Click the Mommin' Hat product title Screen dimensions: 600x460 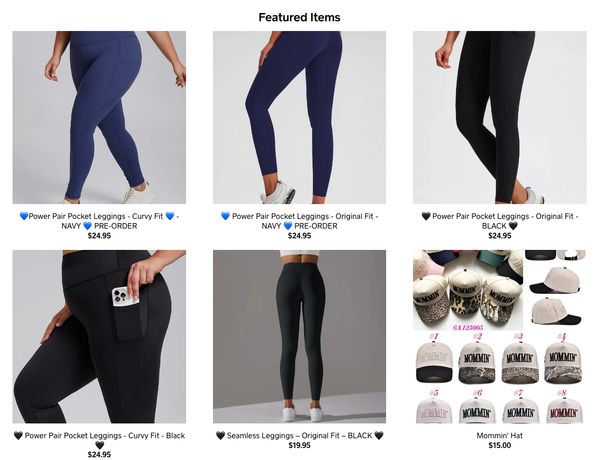pos(499,436)
